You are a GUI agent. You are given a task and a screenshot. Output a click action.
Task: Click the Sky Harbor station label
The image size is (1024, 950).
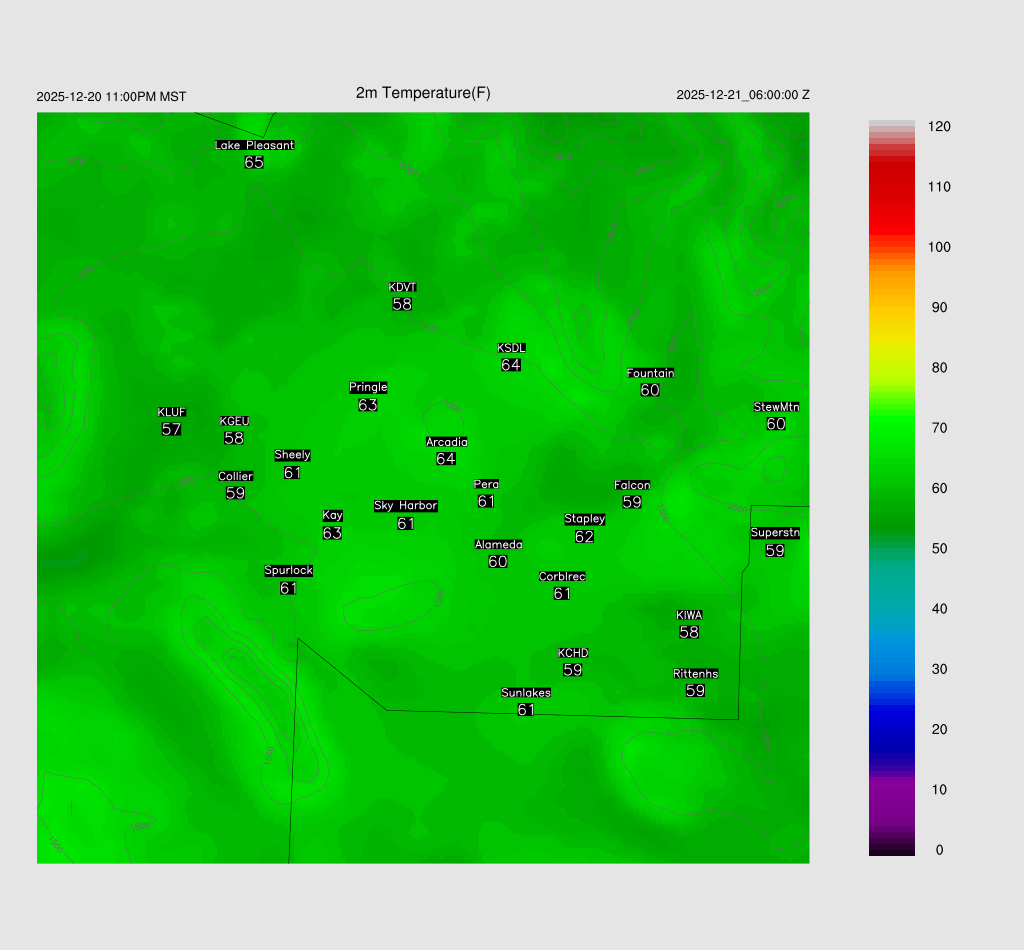point(405,506)
